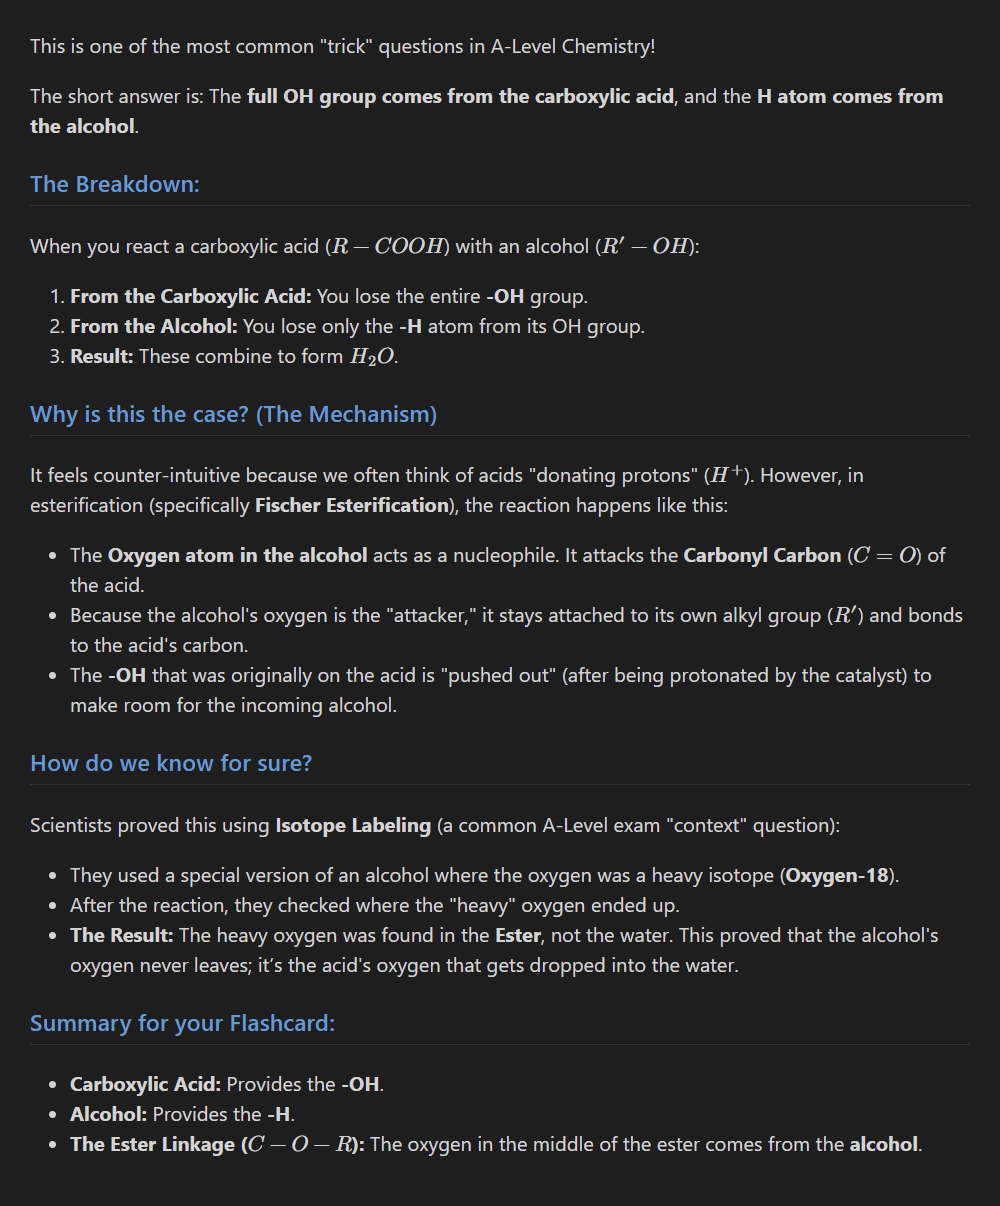Click "The Ester Linkage" summary bullet label

[x=154, y=1145]
